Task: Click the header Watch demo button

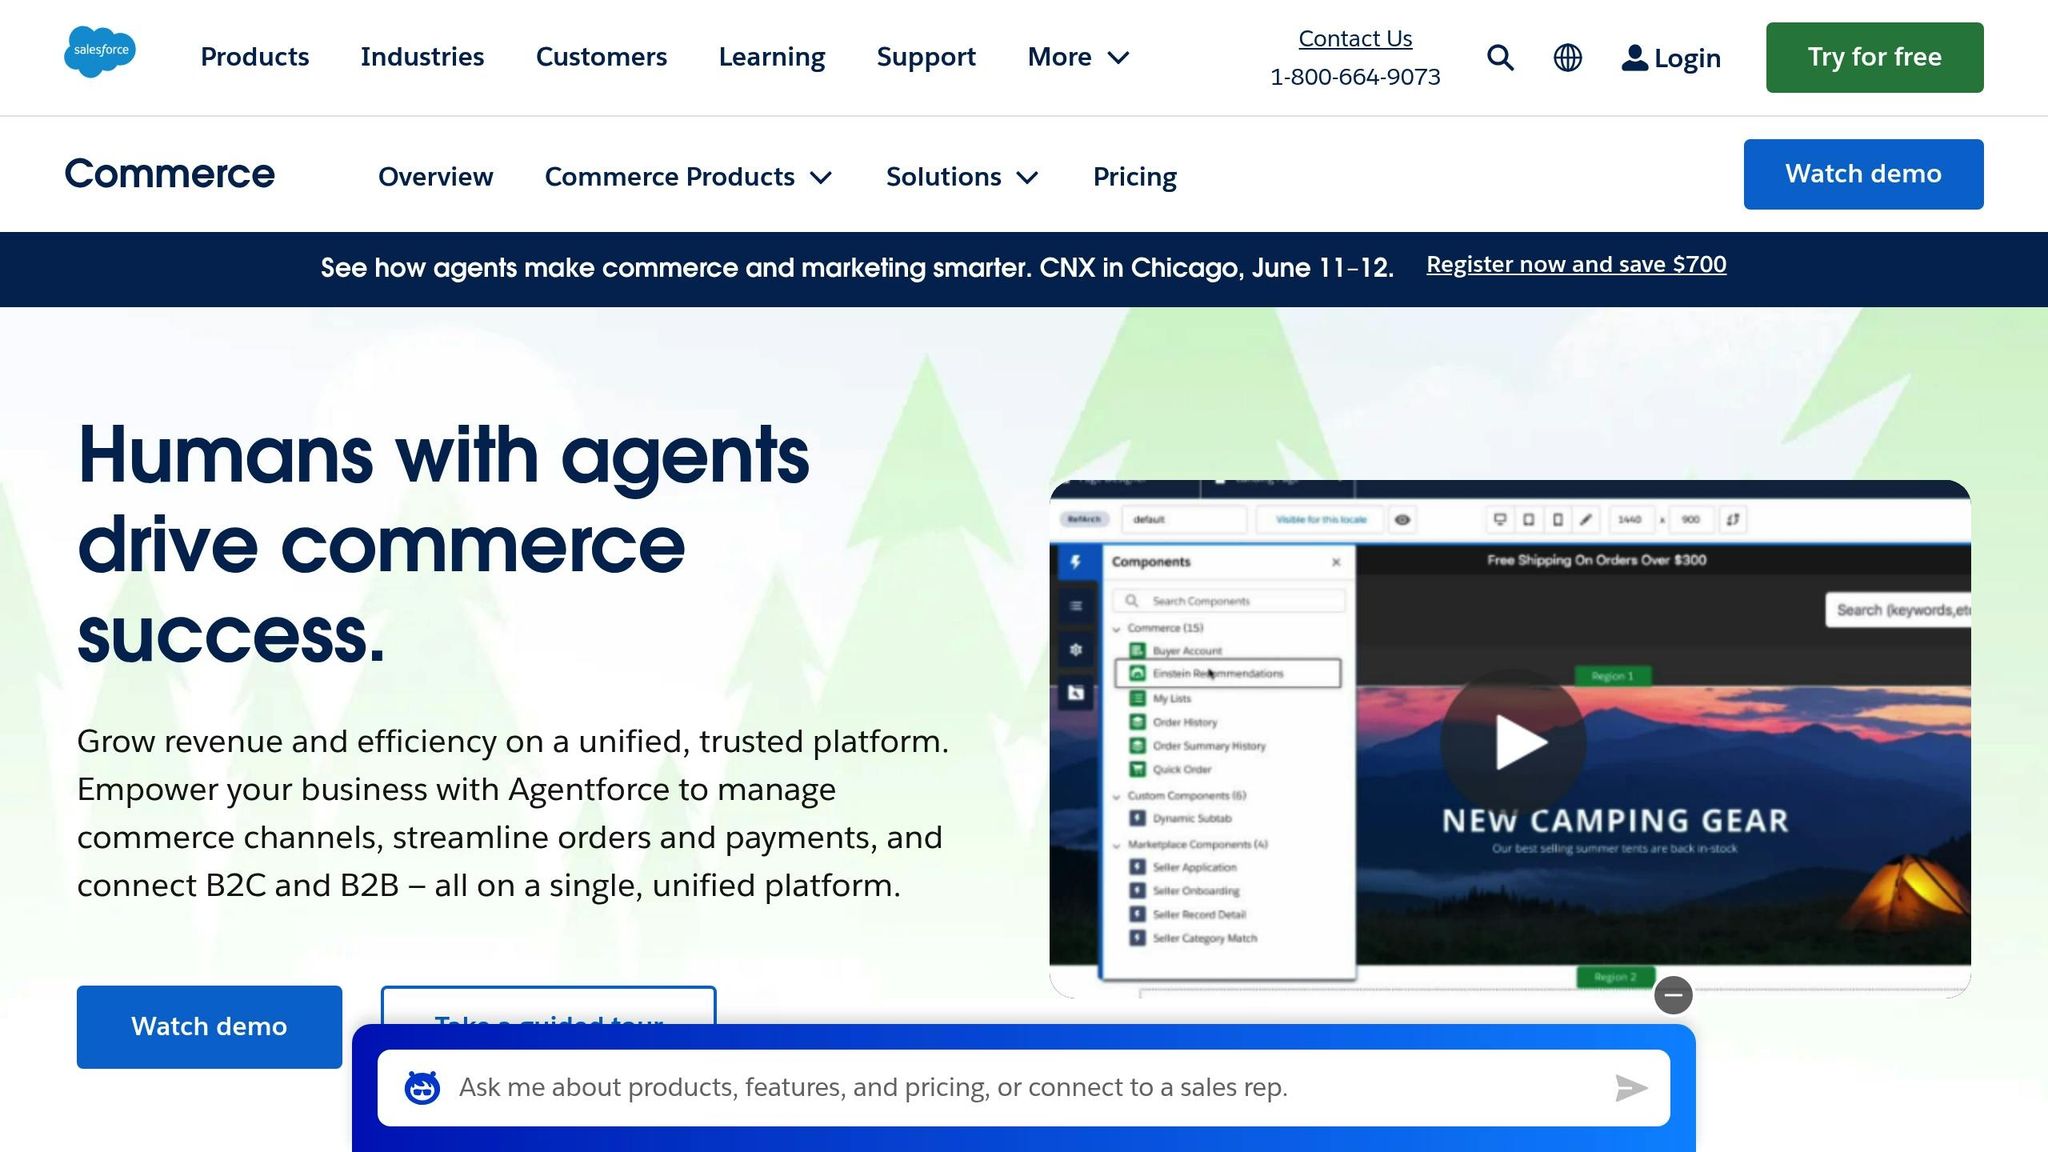Action: click(1863, 174)
